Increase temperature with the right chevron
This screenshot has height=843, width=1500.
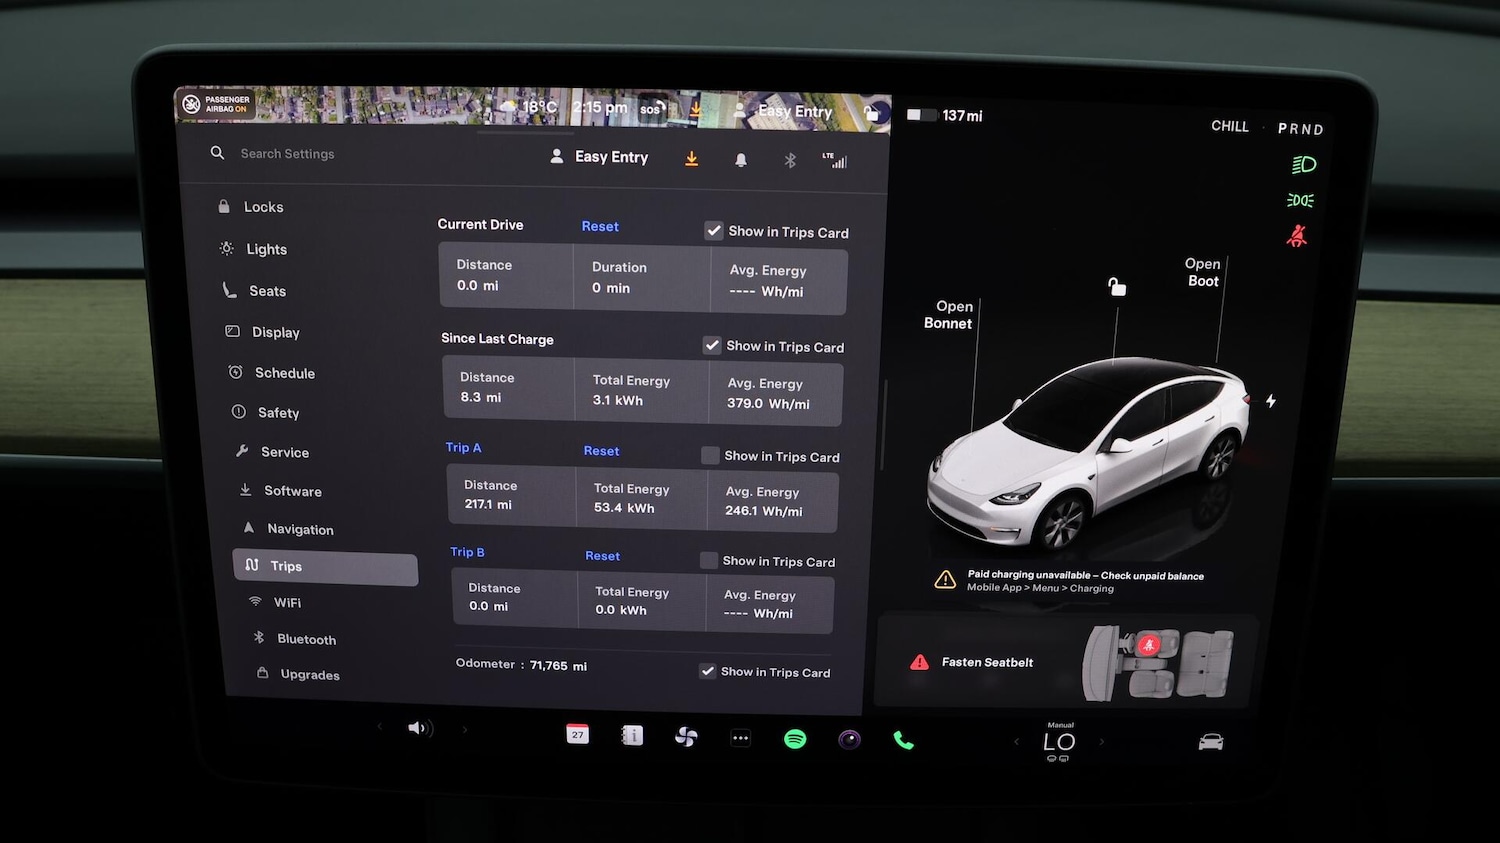tap(1102, 742)
